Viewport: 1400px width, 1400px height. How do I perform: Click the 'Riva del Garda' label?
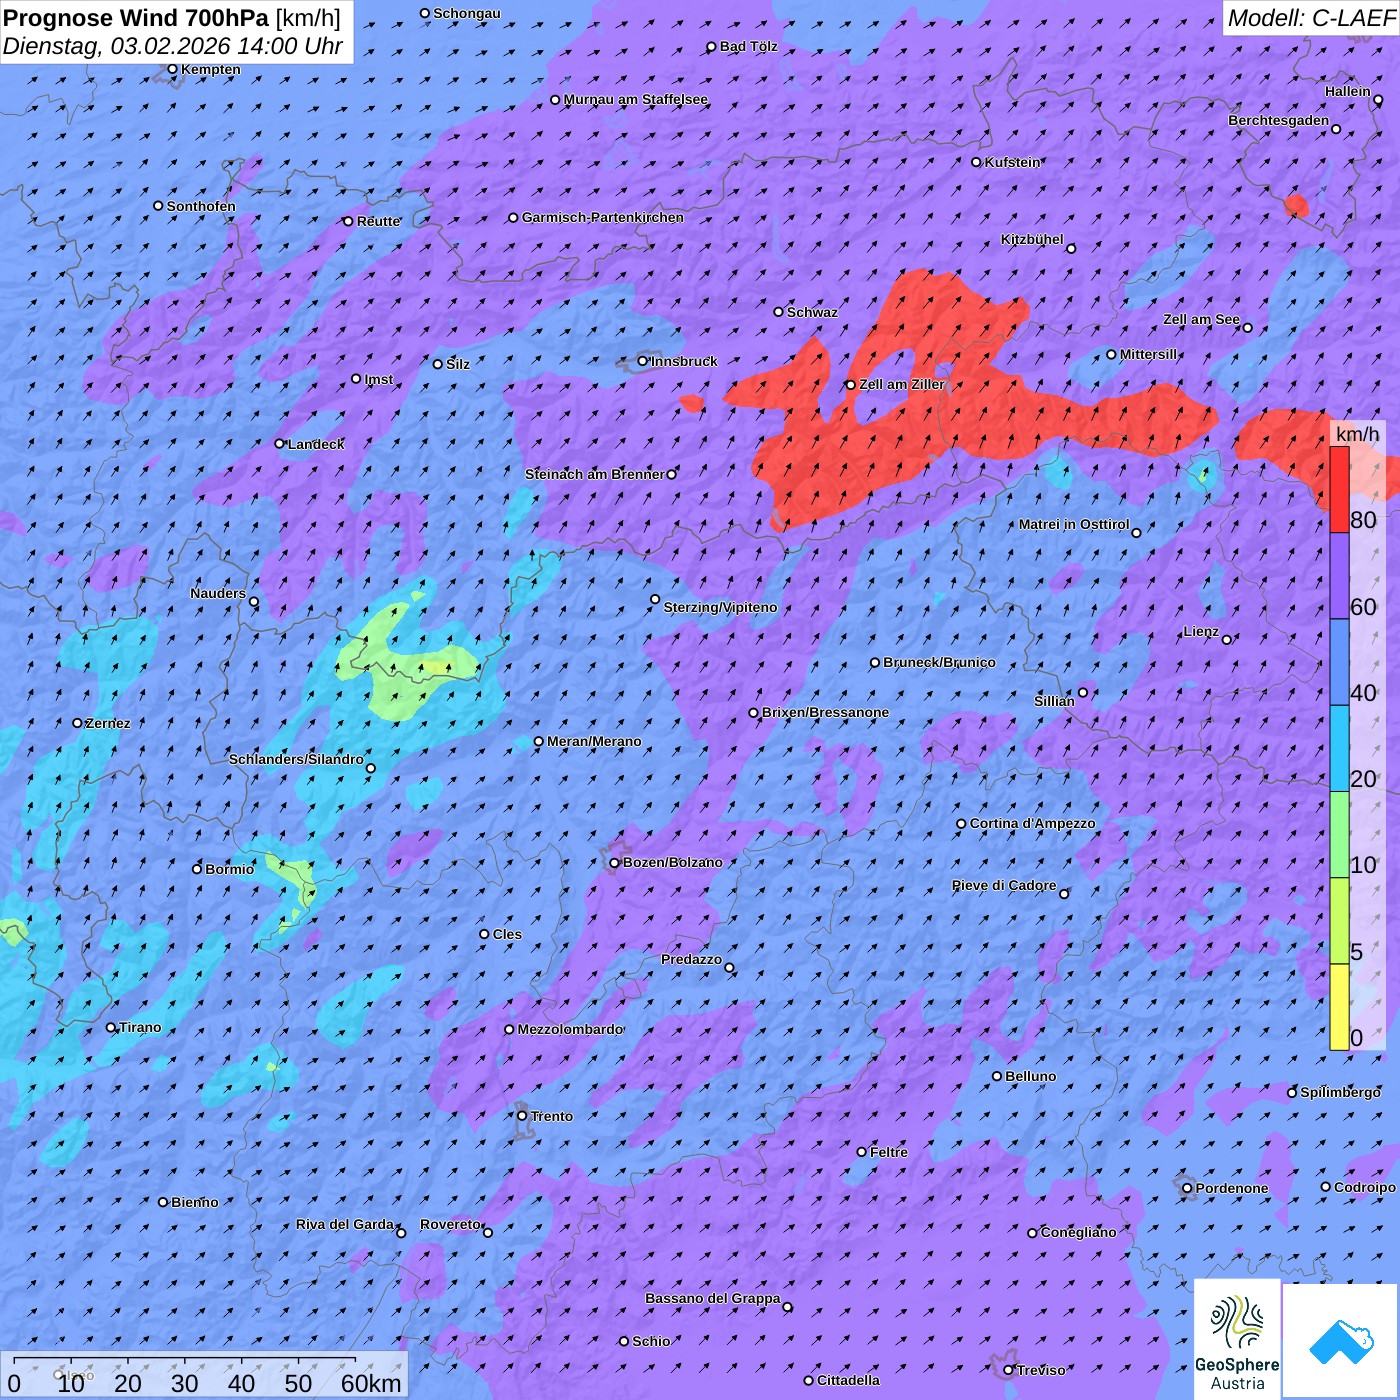tap(345, 1224)
